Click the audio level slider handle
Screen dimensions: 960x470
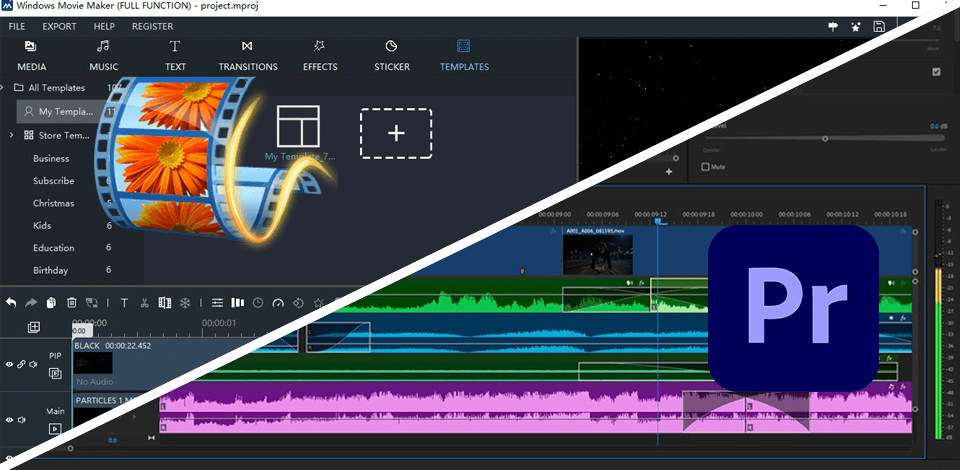825,139
